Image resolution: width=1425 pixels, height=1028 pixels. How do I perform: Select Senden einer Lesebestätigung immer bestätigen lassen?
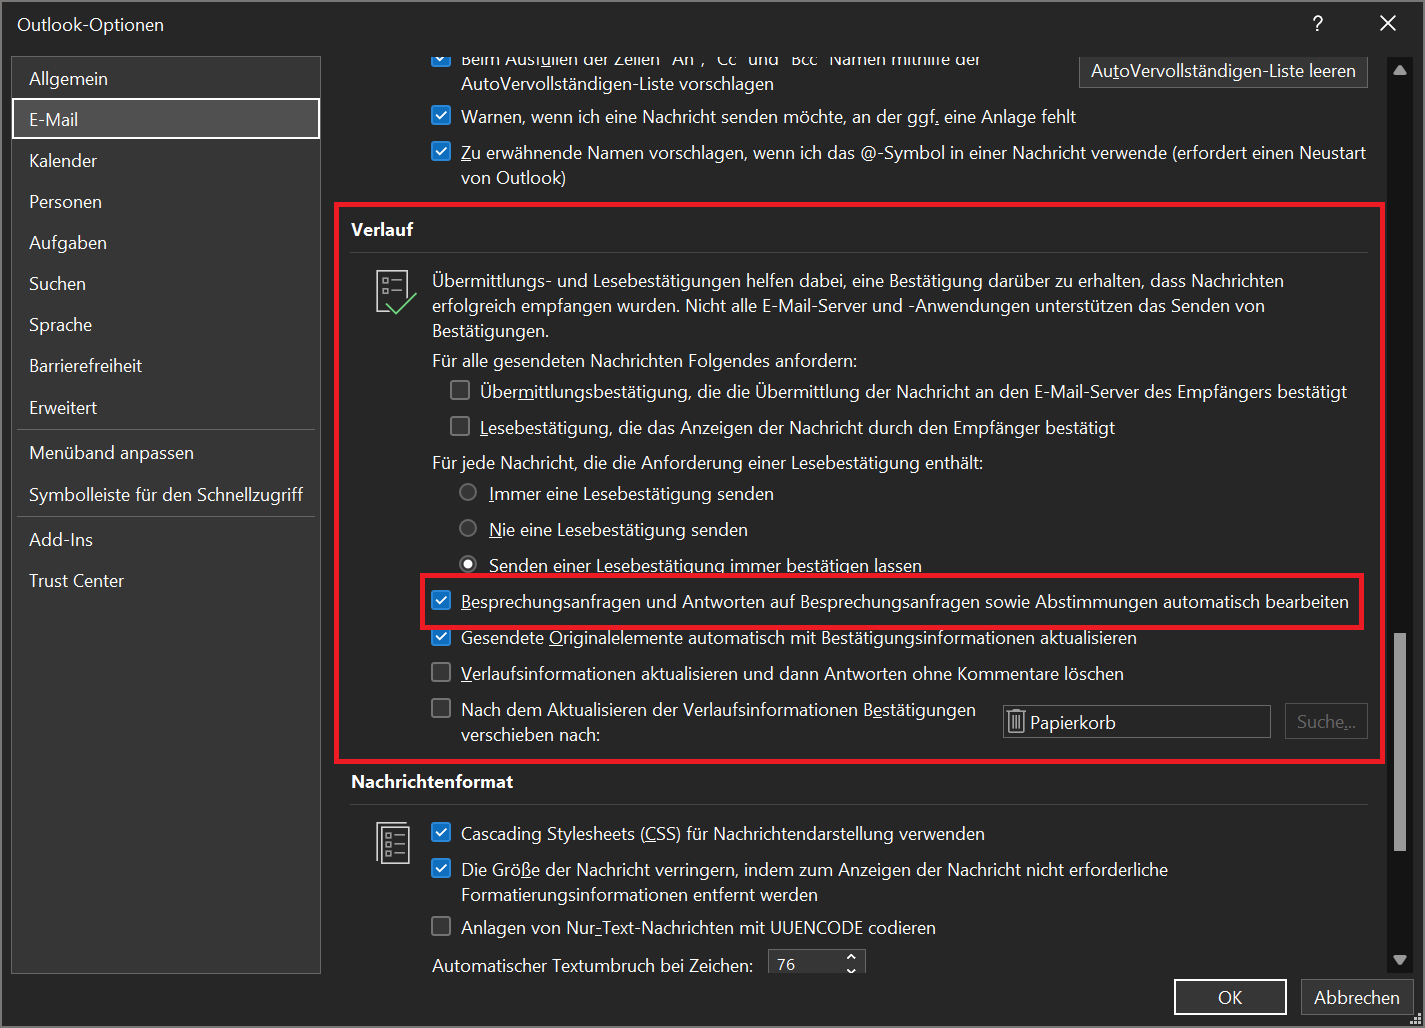[468, 565]
